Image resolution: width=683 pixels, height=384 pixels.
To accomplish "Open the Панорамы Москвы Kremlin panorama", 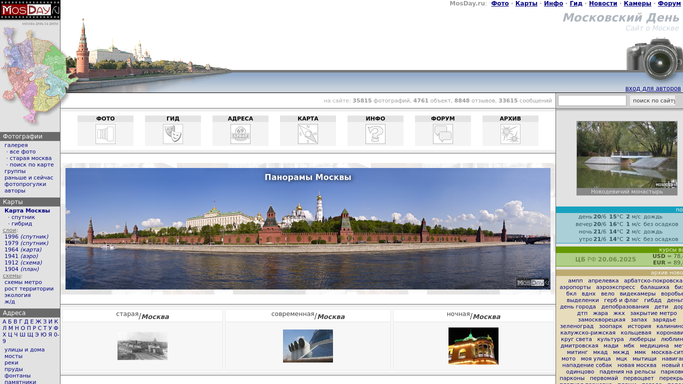I will (308, 229).
